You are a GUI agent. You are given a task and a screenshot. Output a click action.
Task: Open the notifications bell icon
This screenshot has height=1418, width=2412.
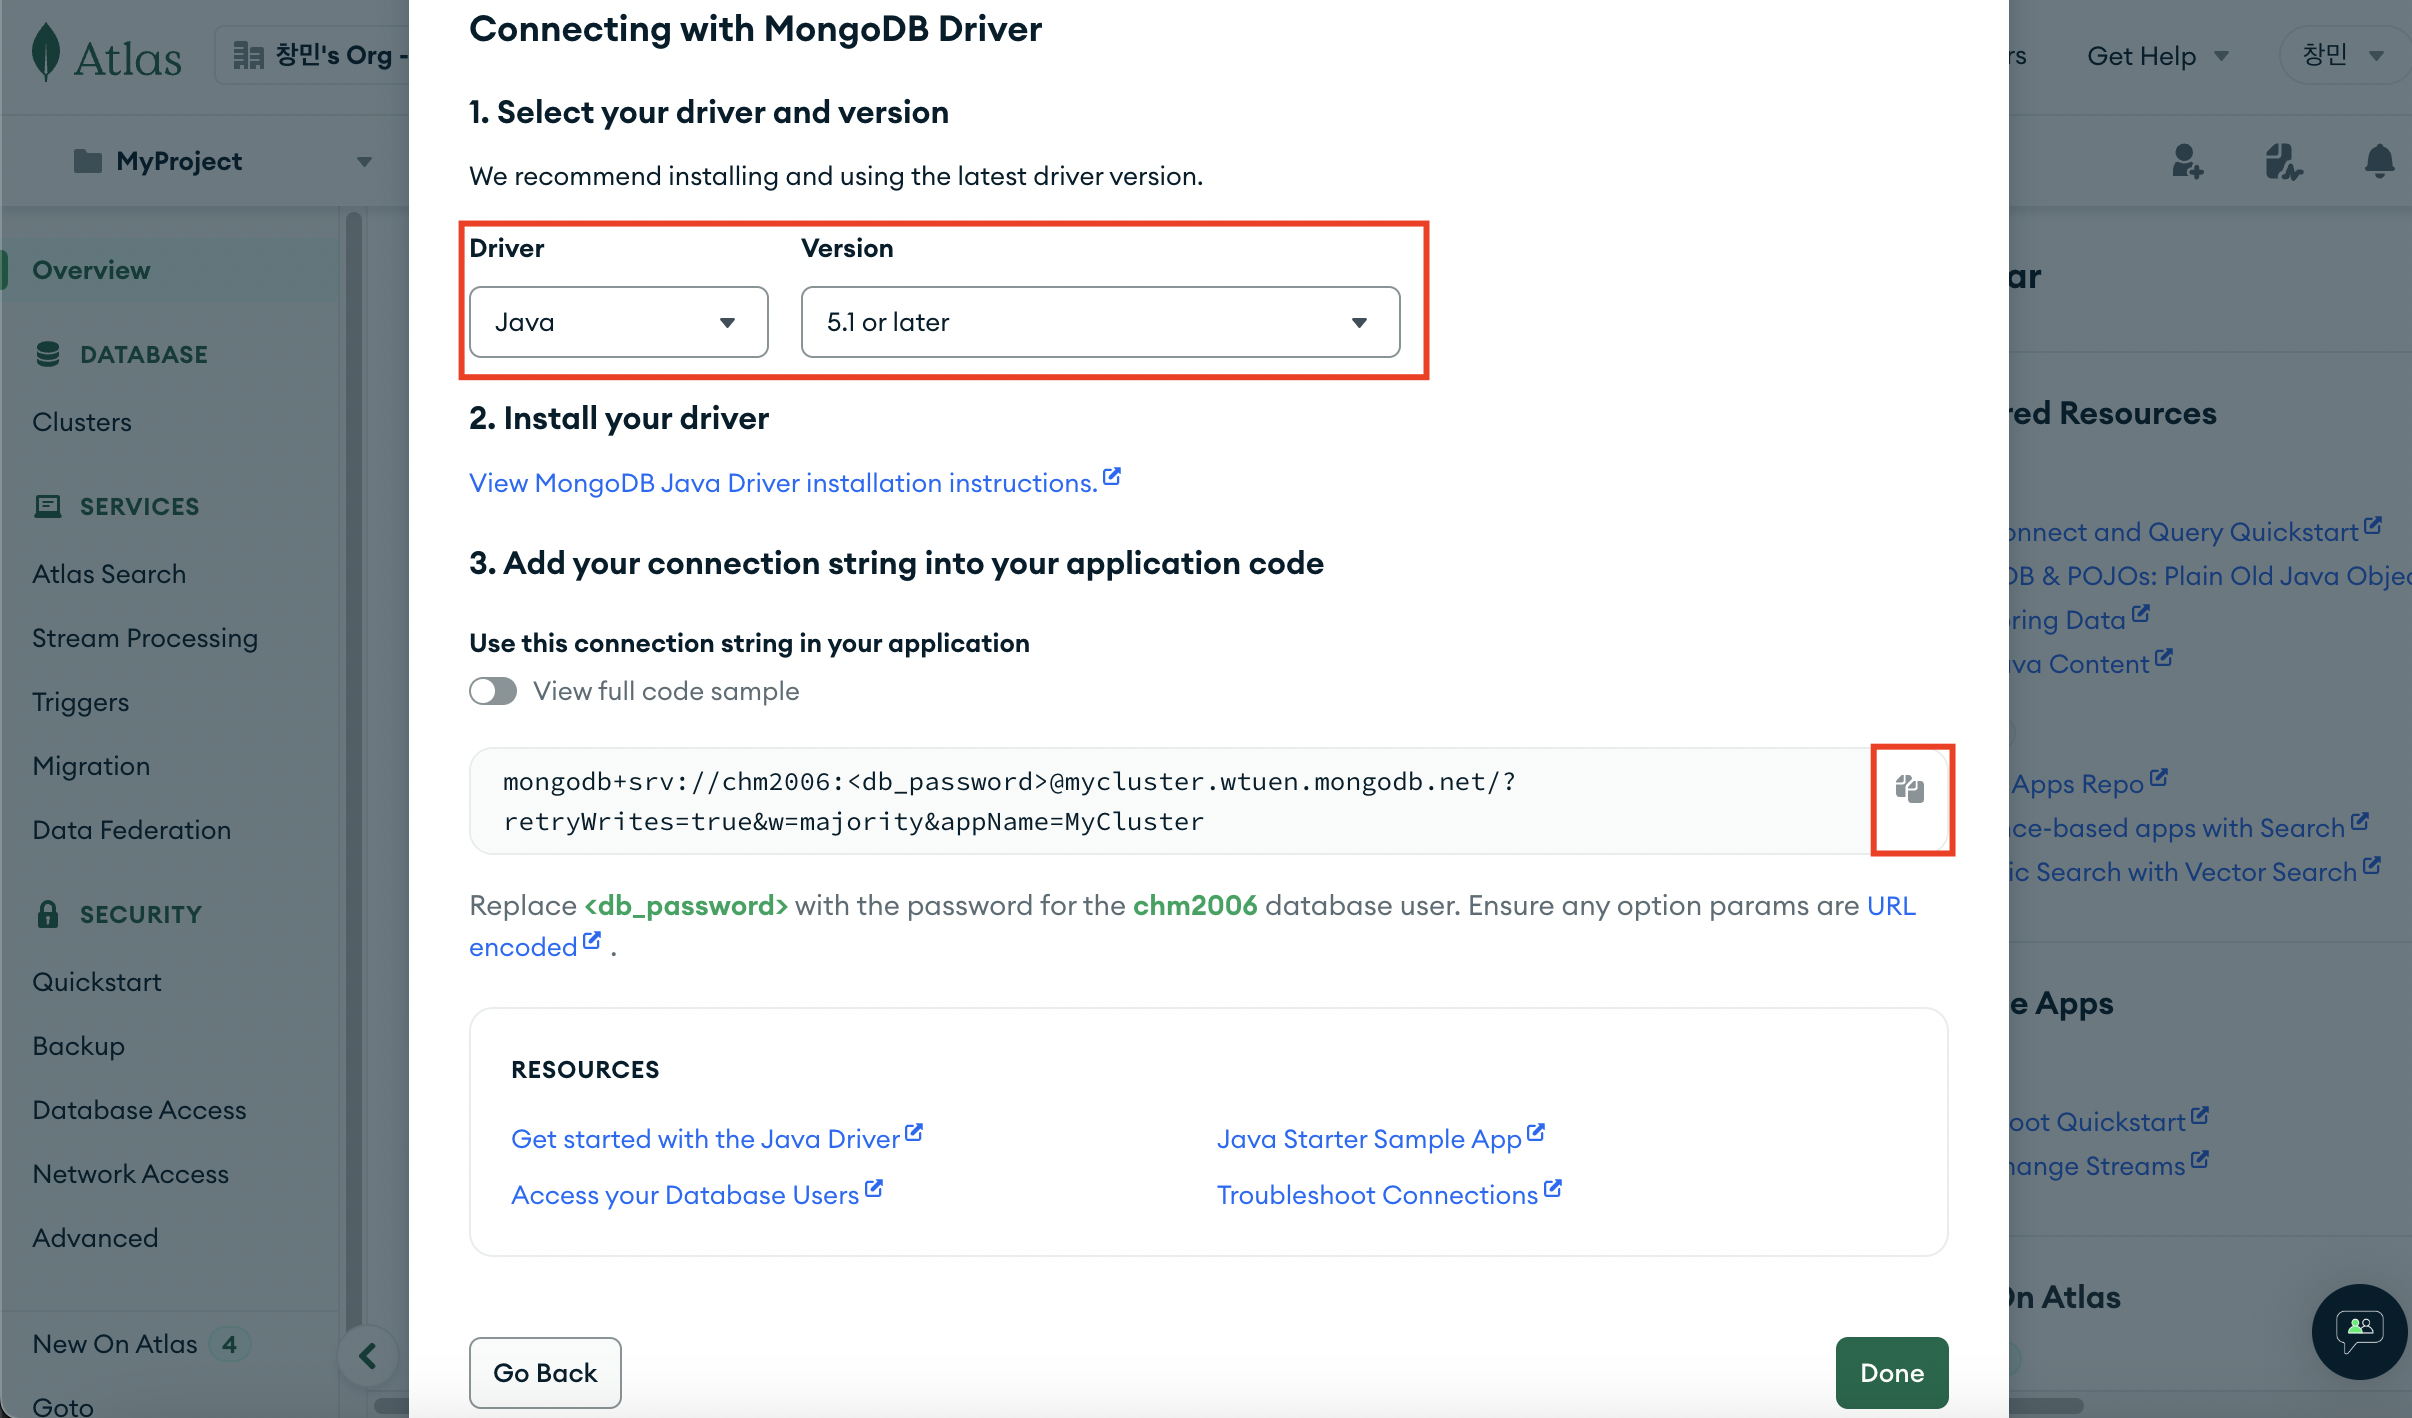[x=2379, y=161]
